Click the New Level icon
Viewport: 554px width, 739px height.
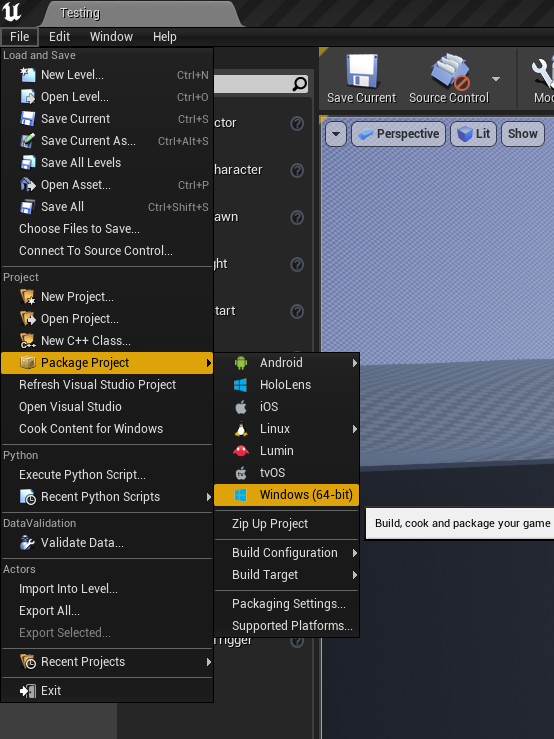click(x=28, y=75)
